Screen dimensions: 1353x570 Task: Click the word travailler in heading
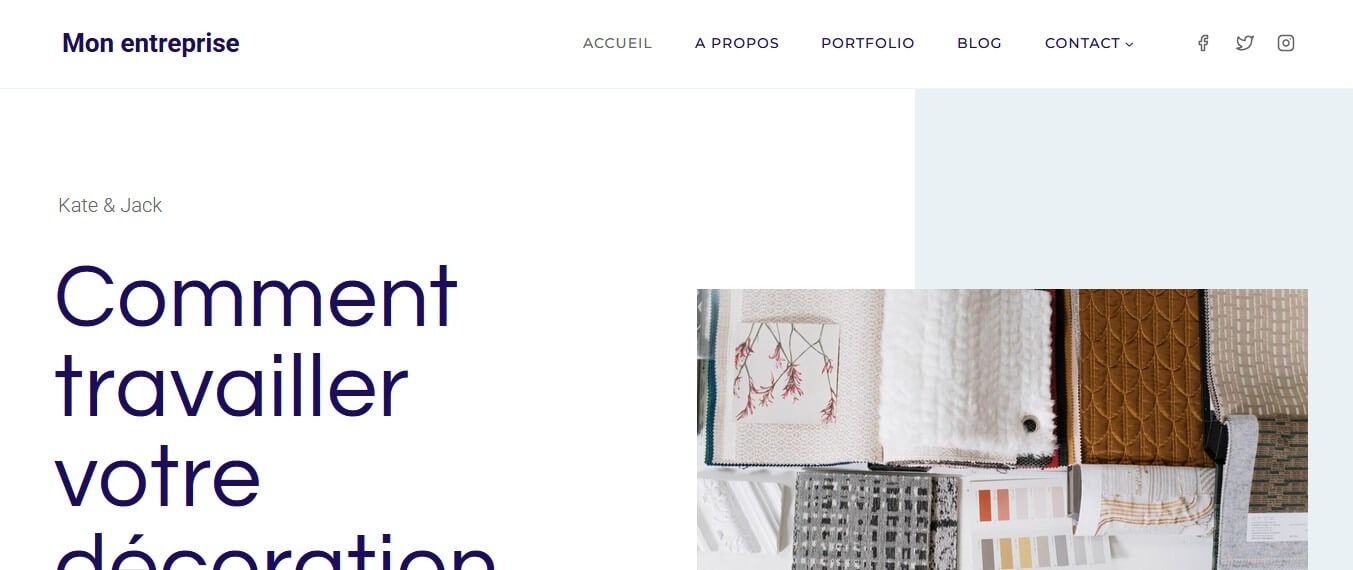click(x=232, y=386)
